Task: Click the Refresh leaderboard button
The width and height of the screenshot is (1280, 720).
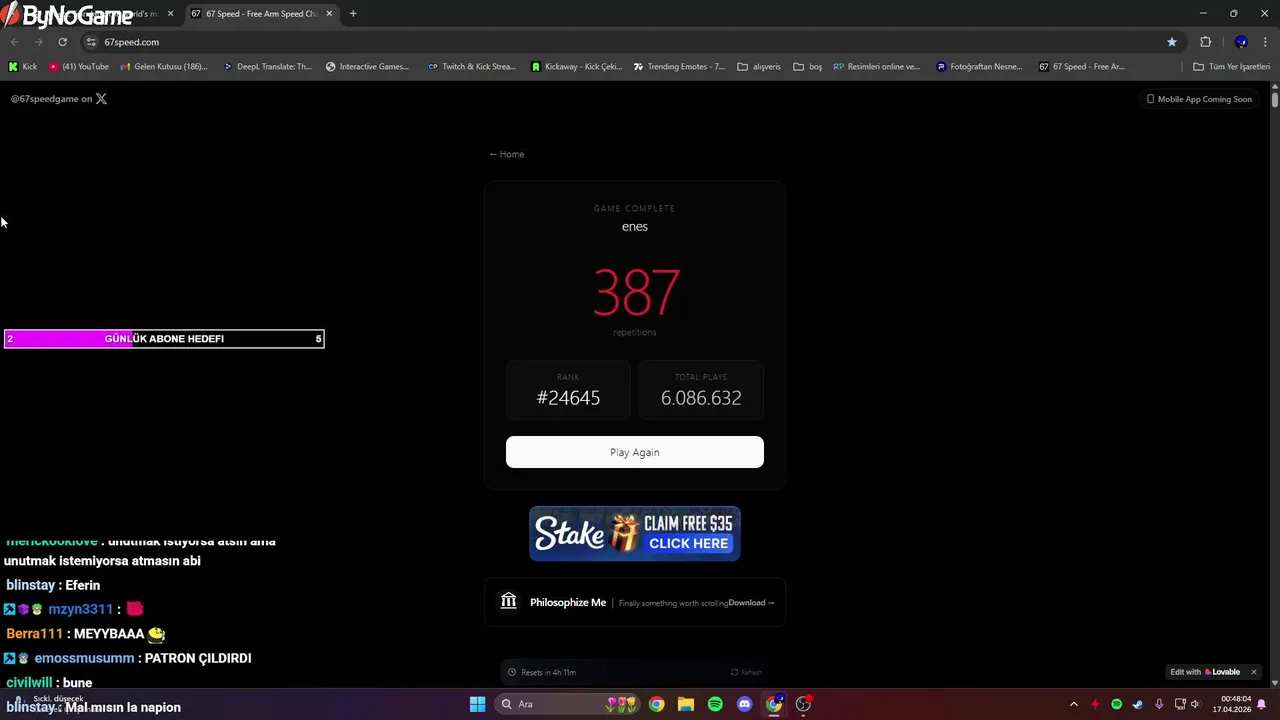Action: pyautogui.click(x=746, y=672)
